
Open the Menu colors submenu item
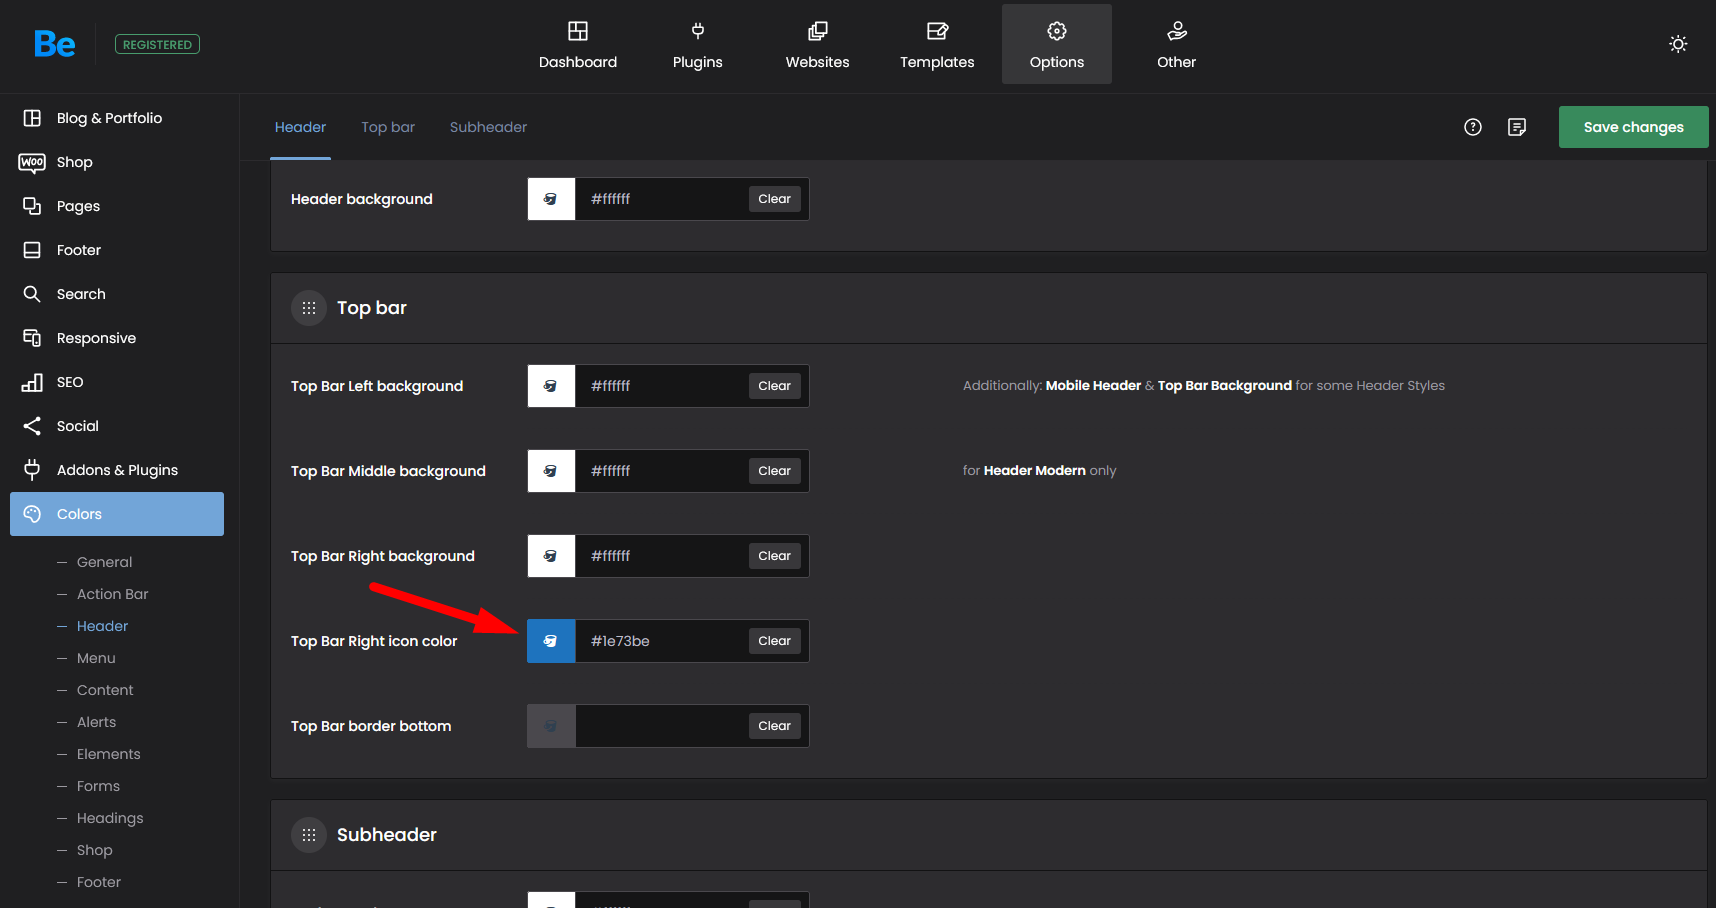(x=96, y=658)
